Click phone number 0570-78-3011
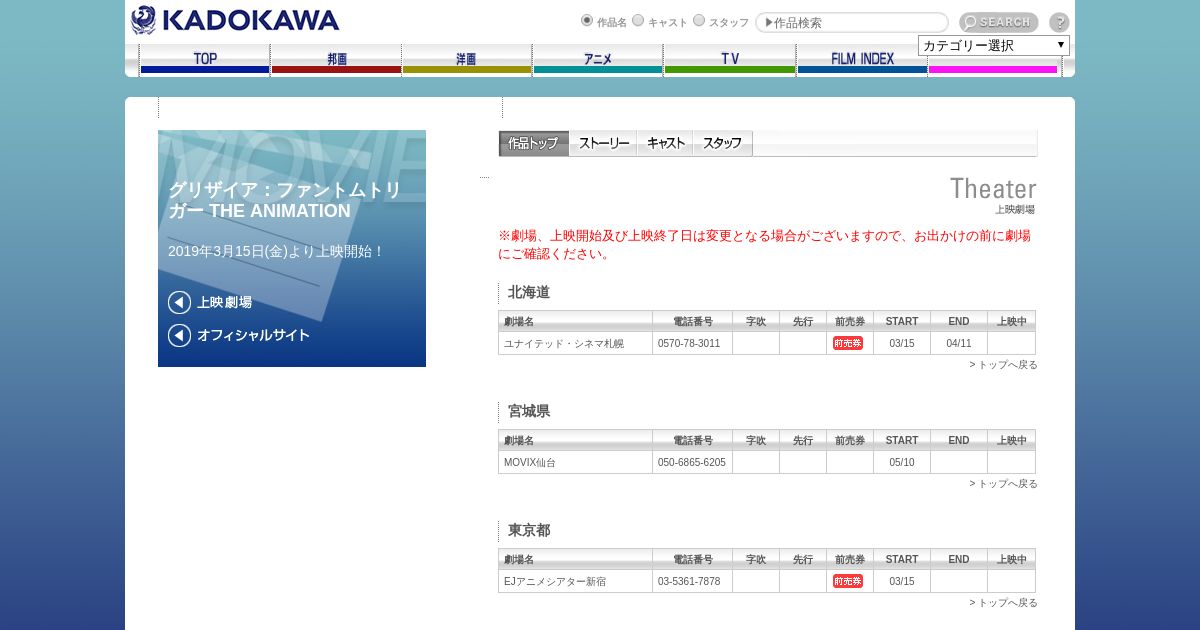This screenshot has width=1200, height=630. (x=689, y=343)
